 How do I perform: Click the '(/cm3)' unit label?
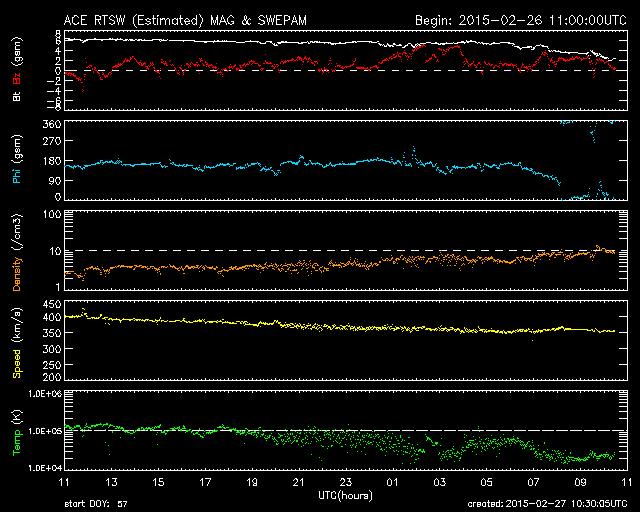click(x=18, y=231)
